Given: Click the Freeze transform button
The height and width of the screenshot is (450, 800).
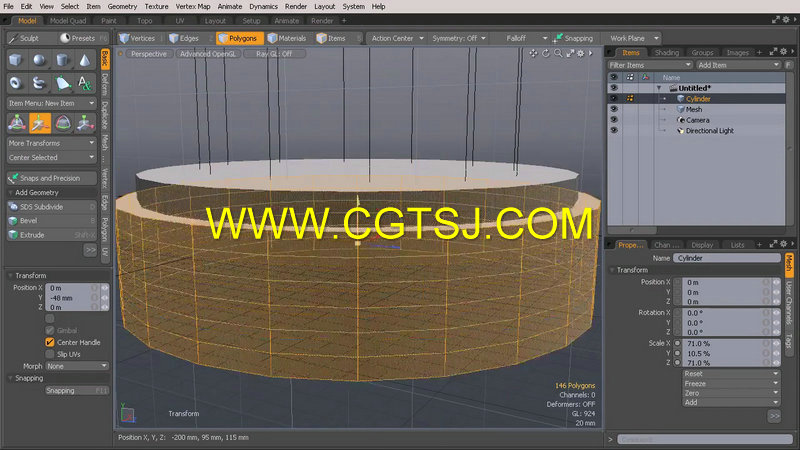Looking at the screenshot, I should tap(732, 384).
